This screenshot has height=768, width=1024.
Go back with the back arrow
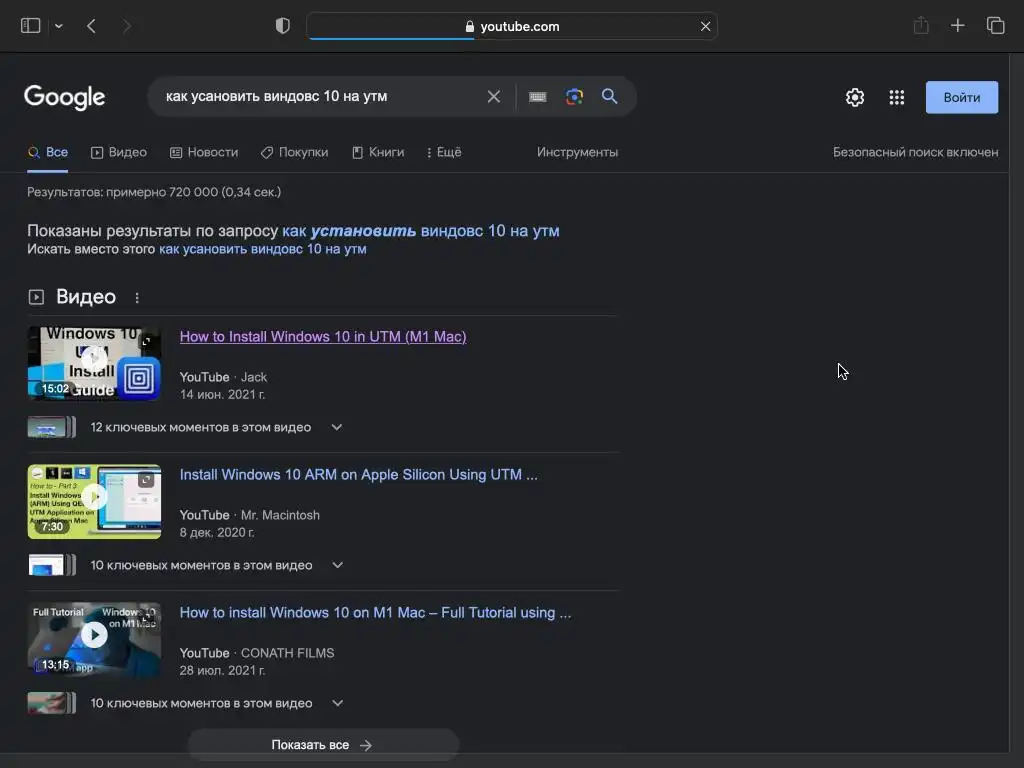pyautogui.click(x=91, y=26)
